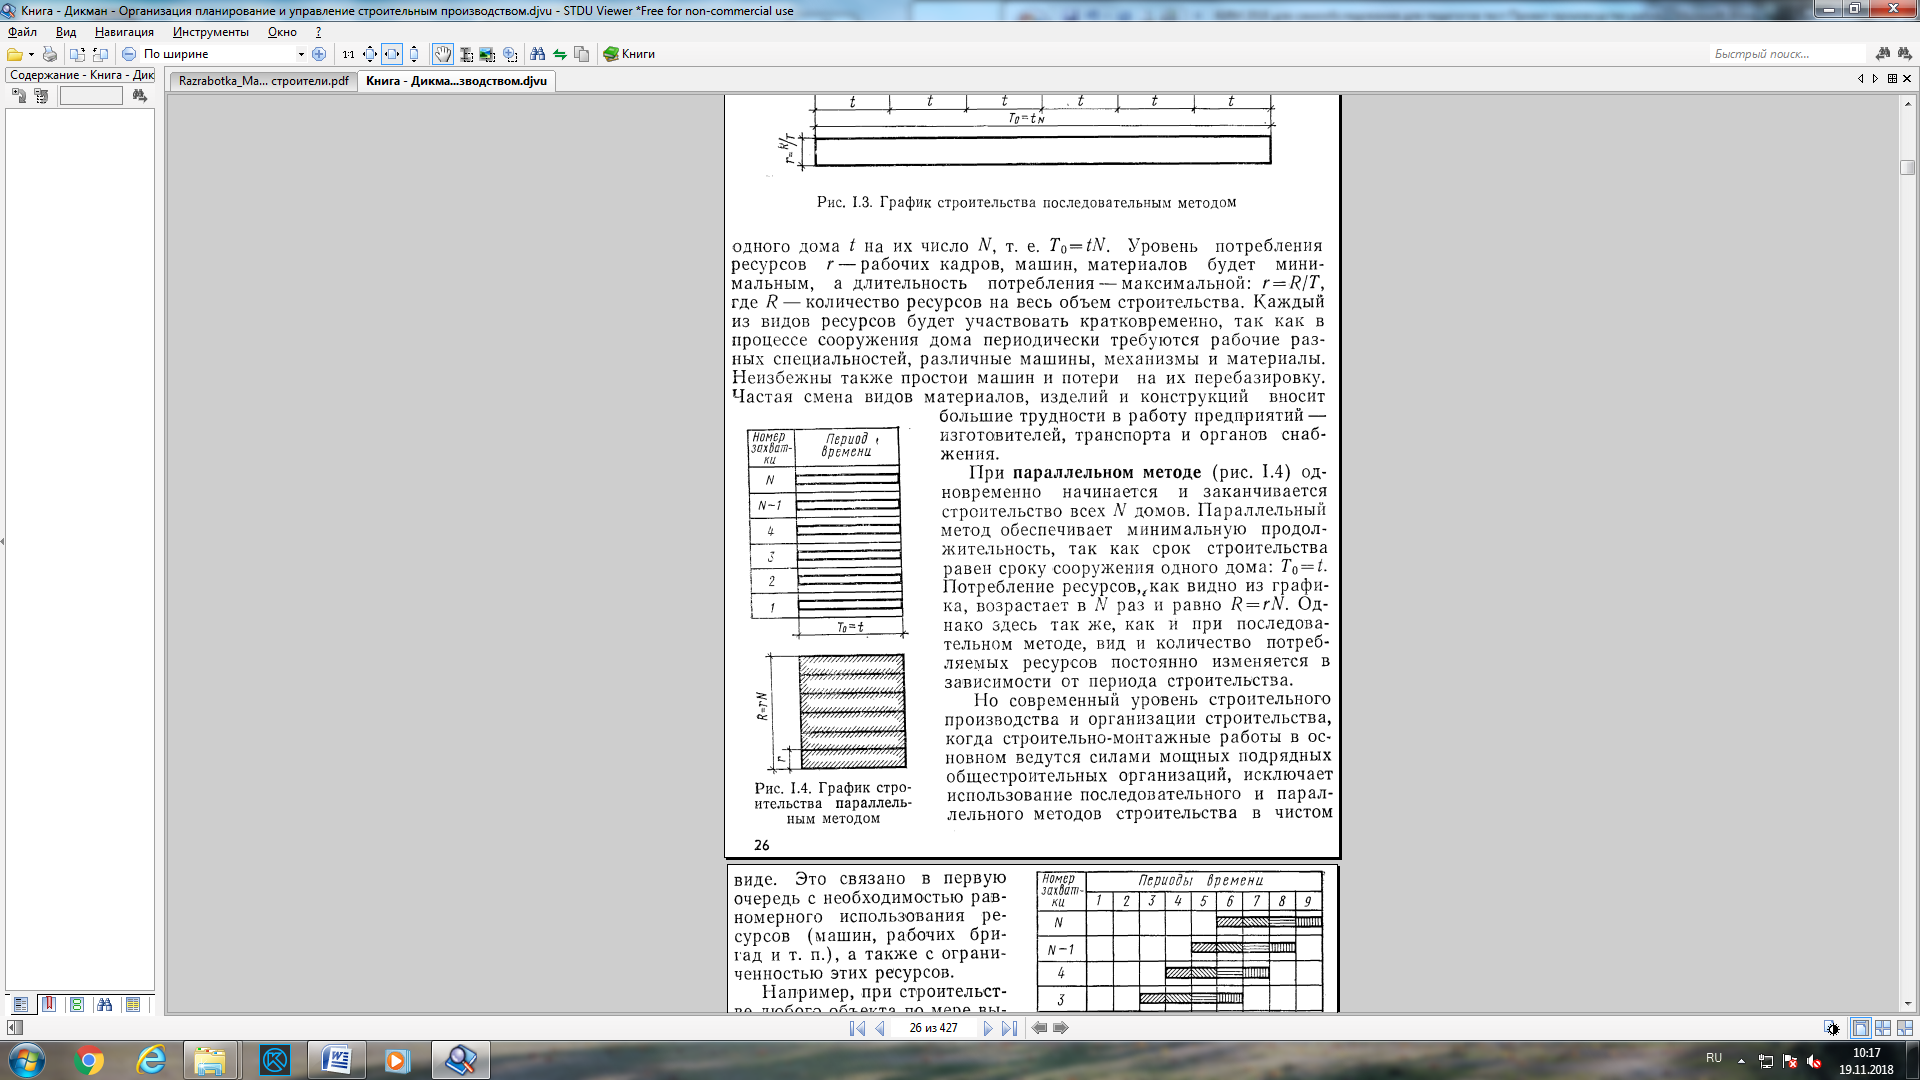Viewport: 1920px width, 1080px height.
Task: Select the Hand pan tool
Action: pos(442,54)
